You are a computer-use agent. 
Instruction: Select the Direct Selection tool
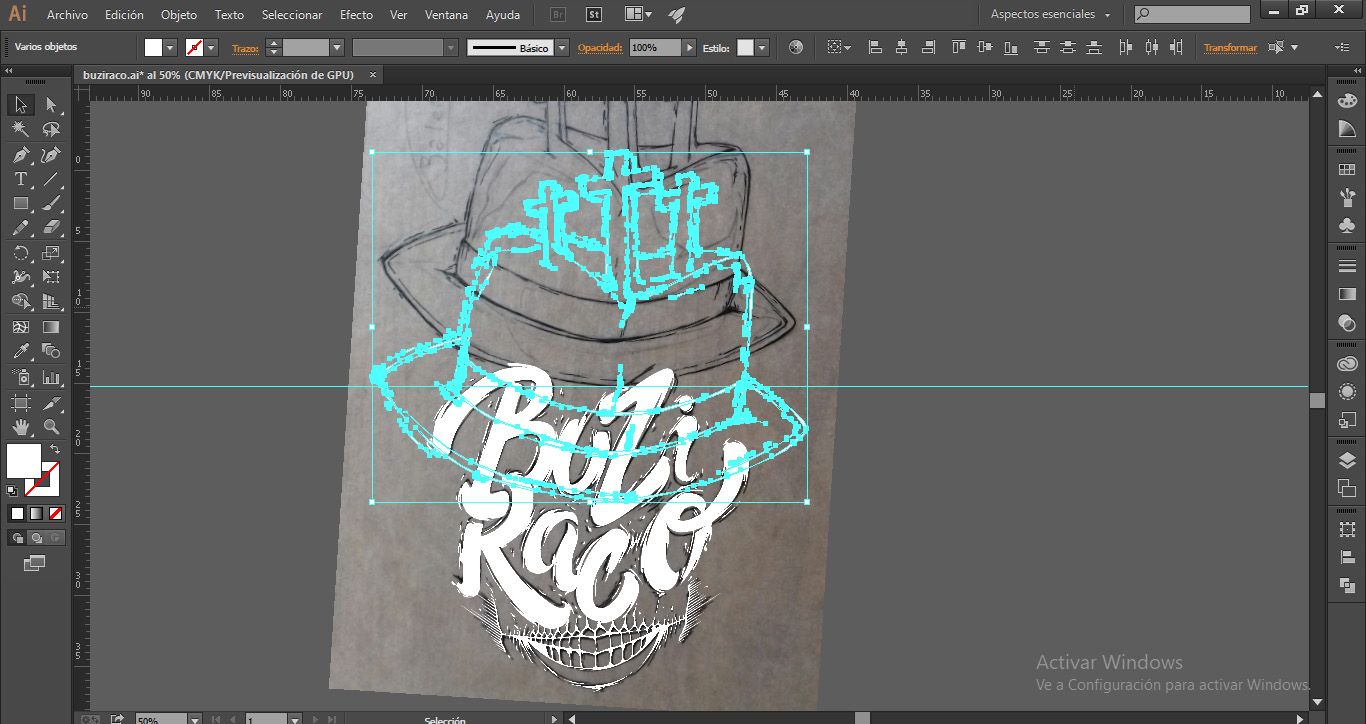51,105
